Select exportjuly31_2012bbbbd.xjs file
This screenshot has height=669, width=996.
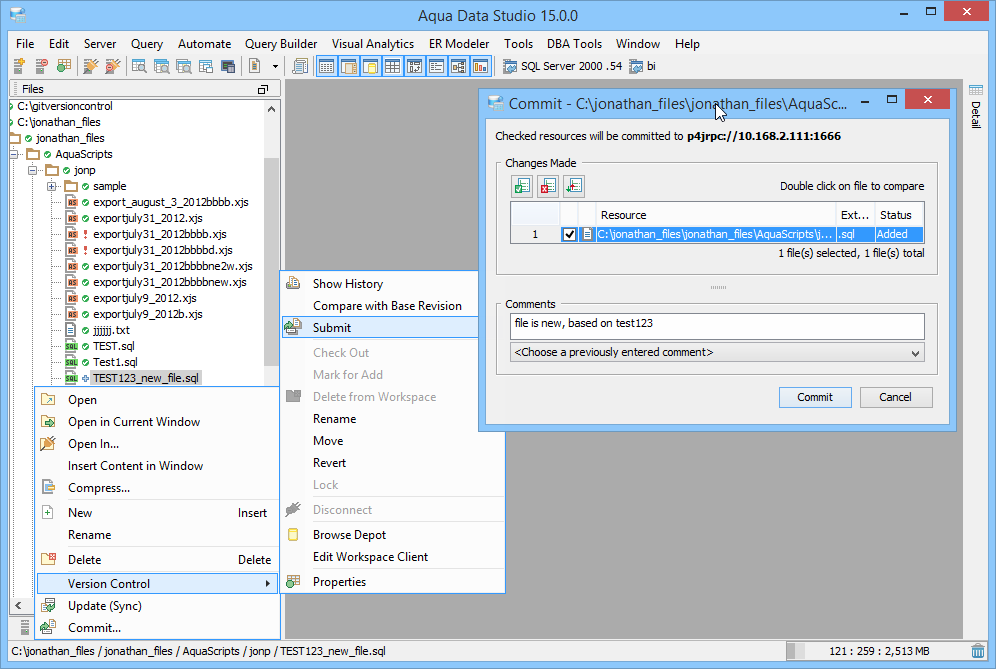163,250
